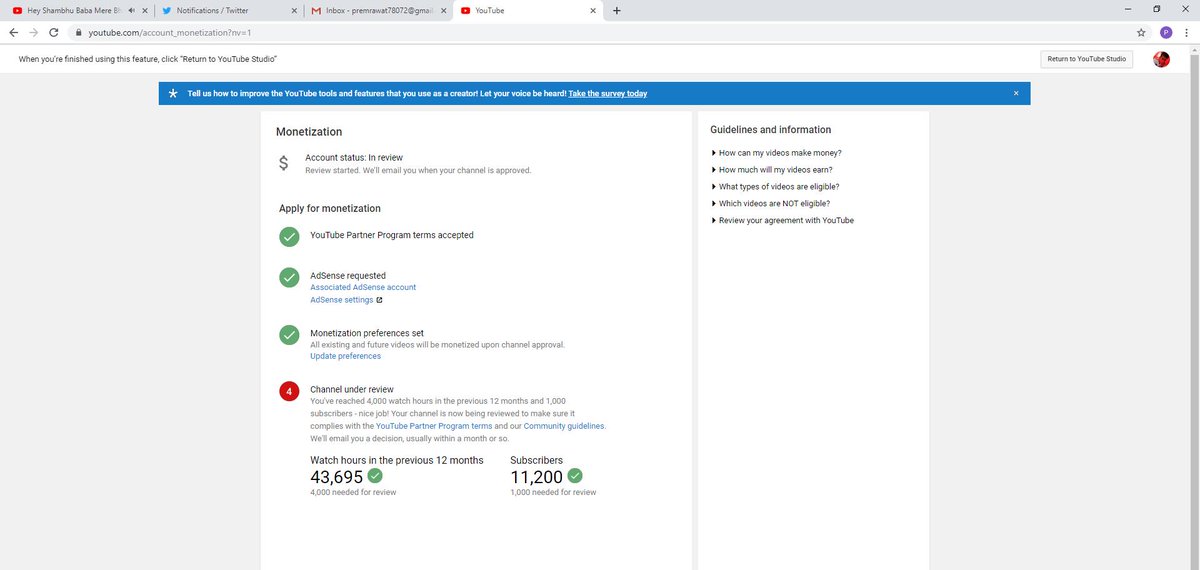Click the dollar sign account status icon
The height and width of the screenshot is (570, 1200).
click(284, 163)
